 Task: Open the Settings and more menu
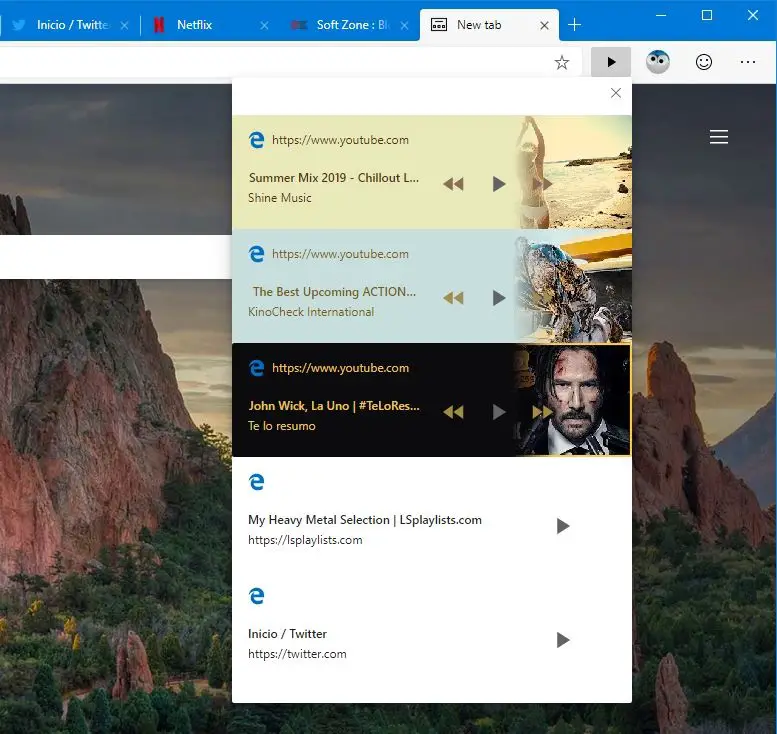click(x=747, y=62)
